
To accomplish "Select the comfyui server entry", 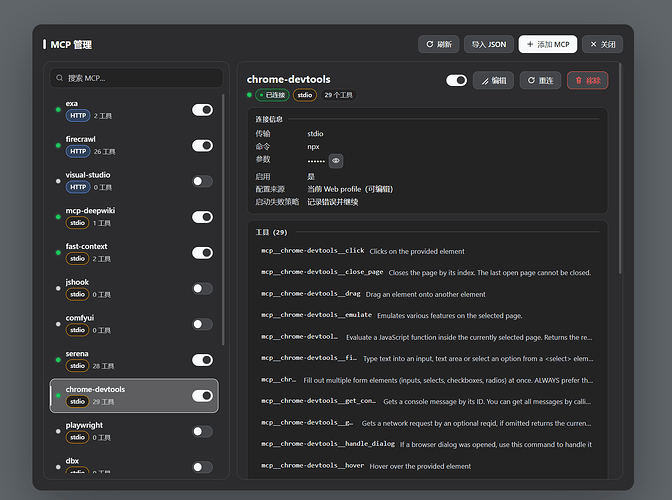I will (134, 324).
